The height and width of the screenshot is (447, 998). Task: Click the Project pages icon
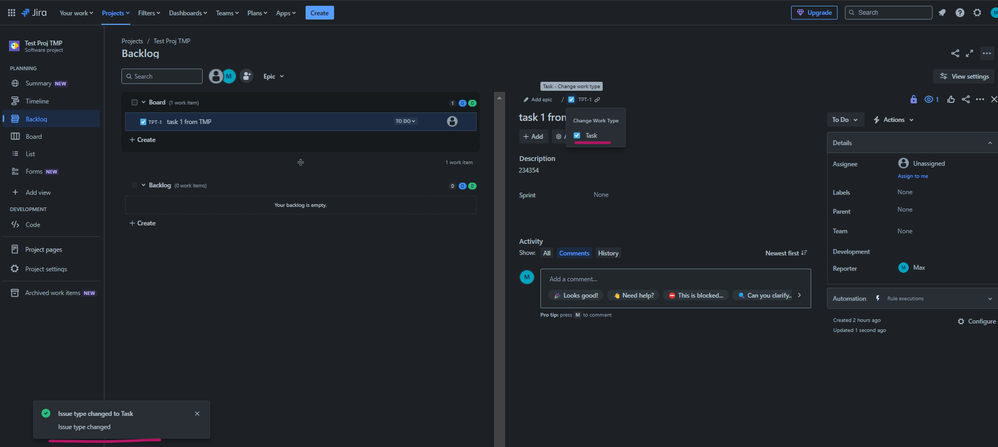click(15, 250)
